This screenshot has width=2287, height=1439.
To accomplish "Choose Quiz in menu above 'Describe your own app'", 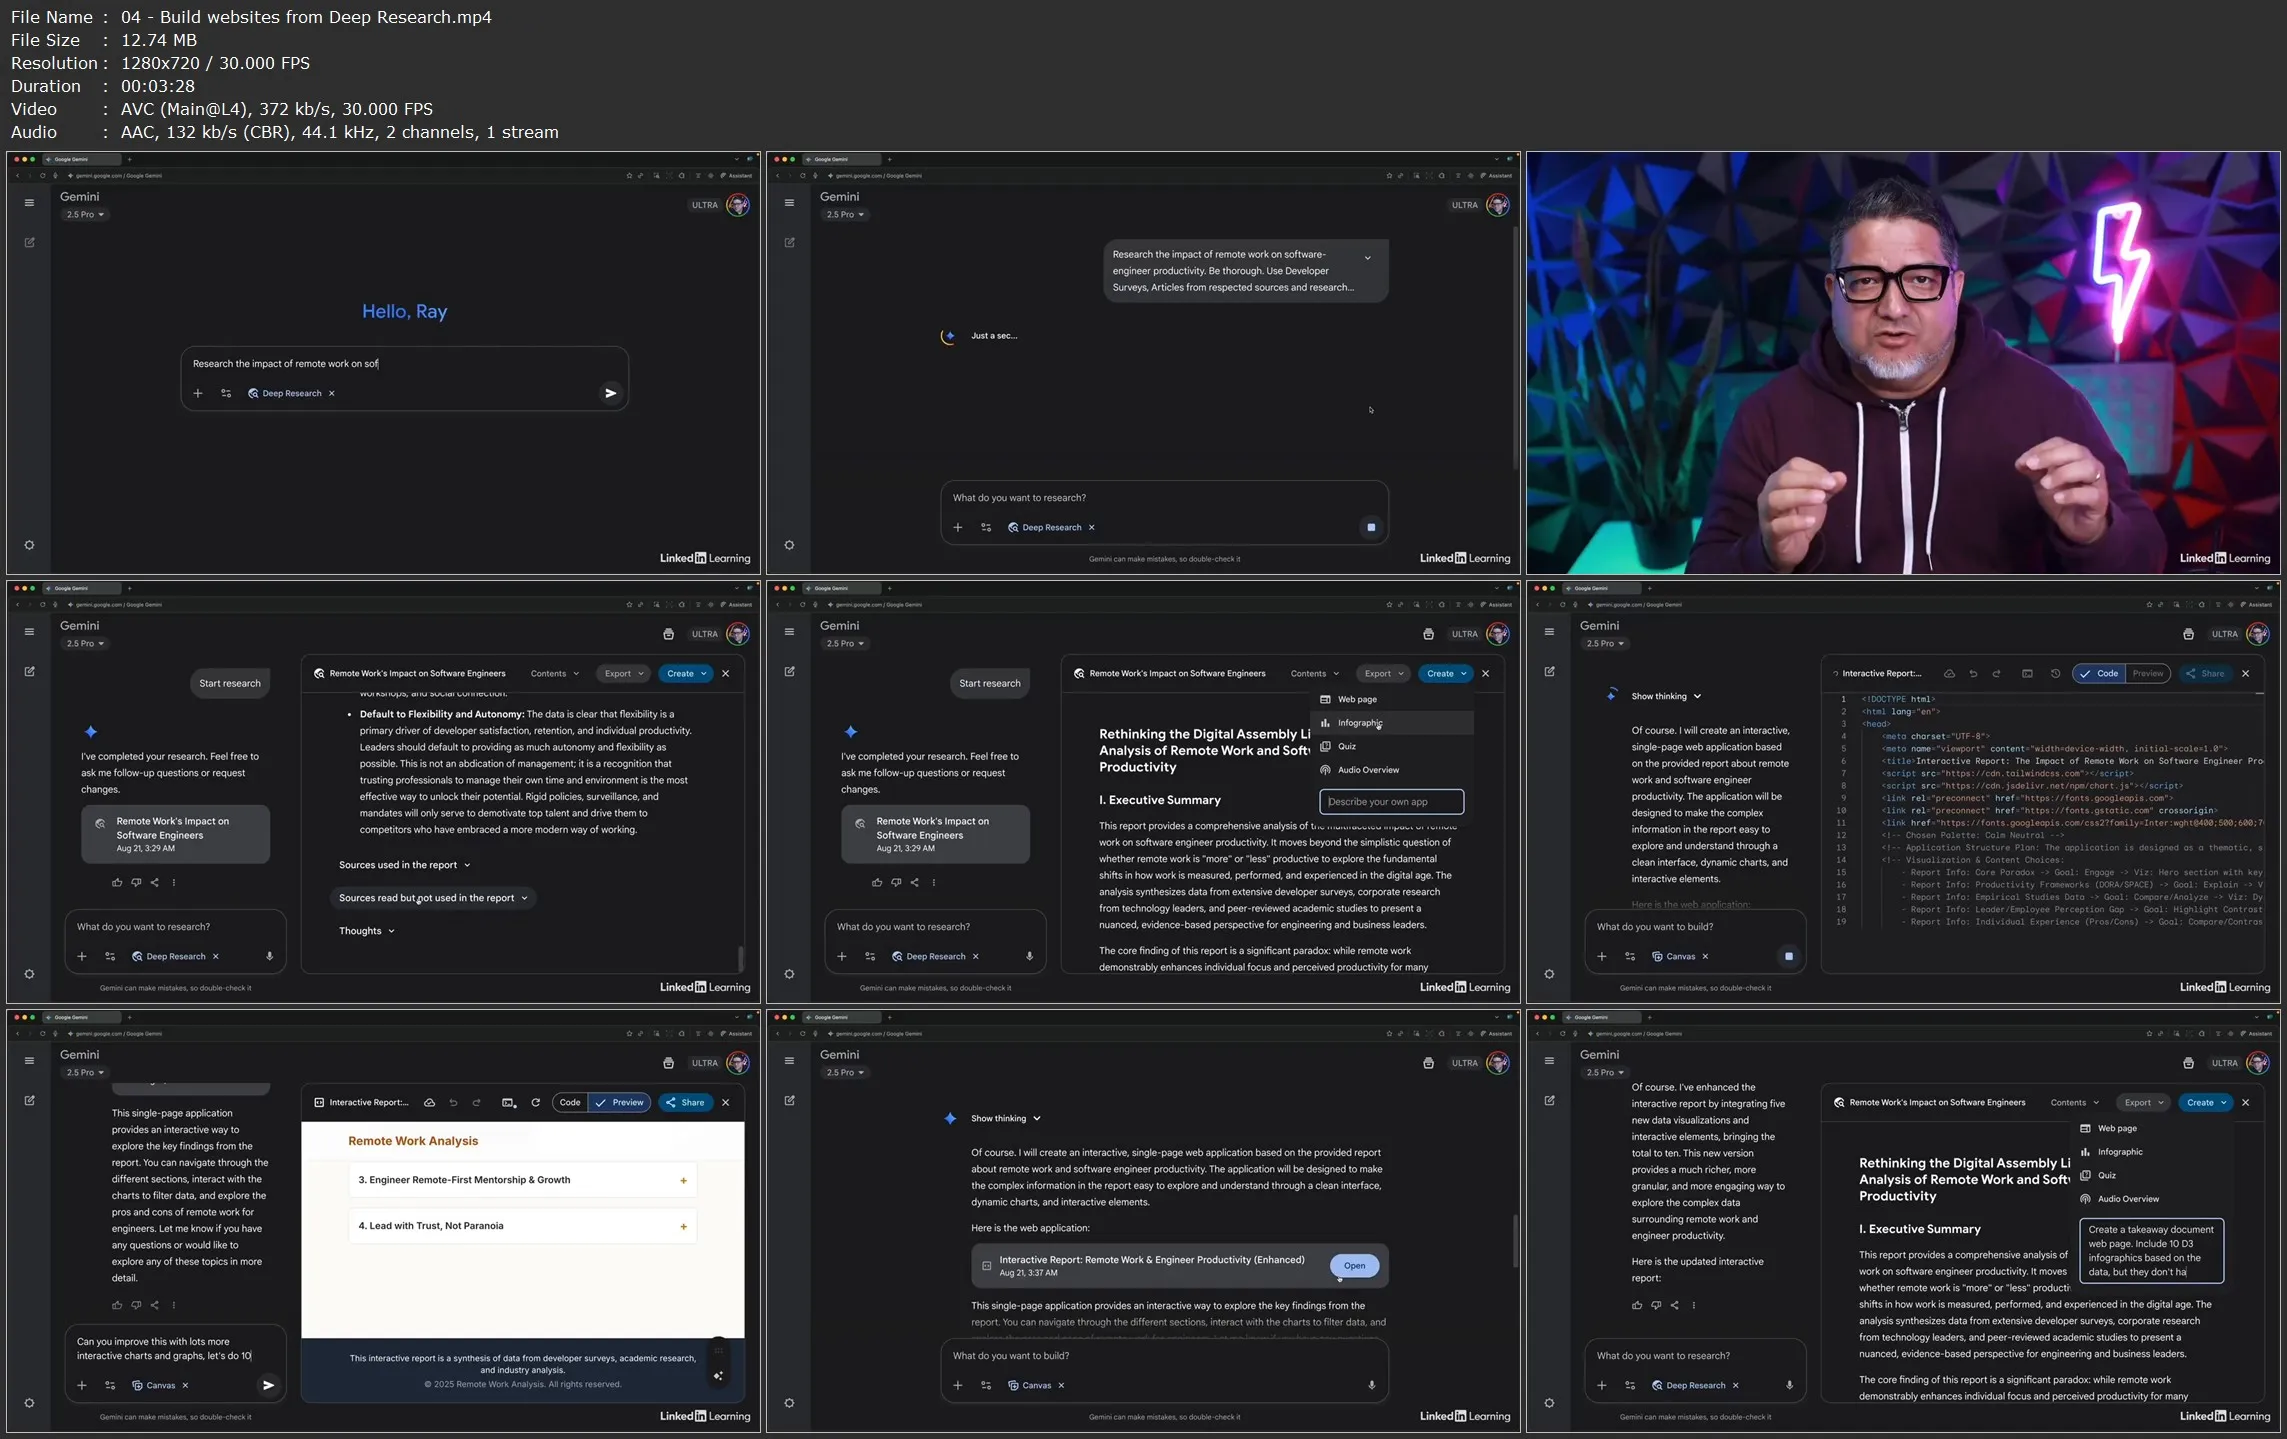I will tap(1391, 746).
